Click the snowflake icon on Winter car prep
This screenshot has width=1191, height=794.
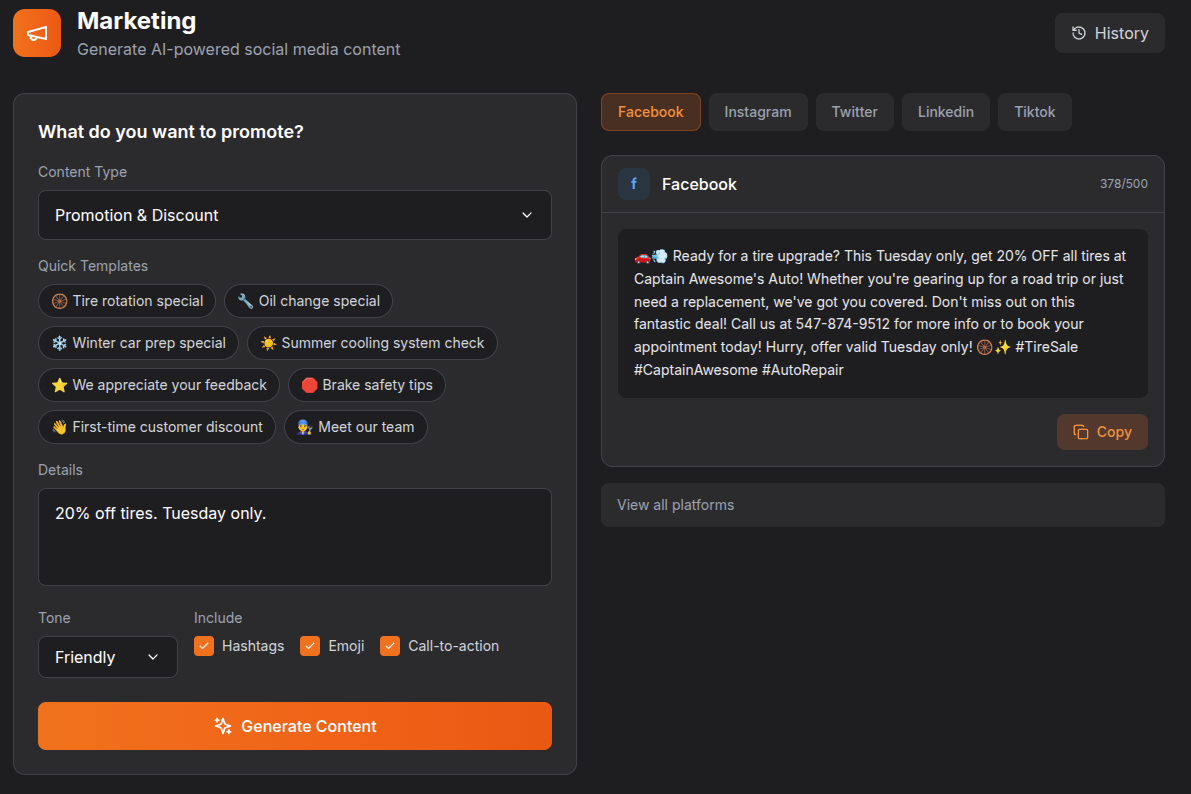(x=59, y=343)
